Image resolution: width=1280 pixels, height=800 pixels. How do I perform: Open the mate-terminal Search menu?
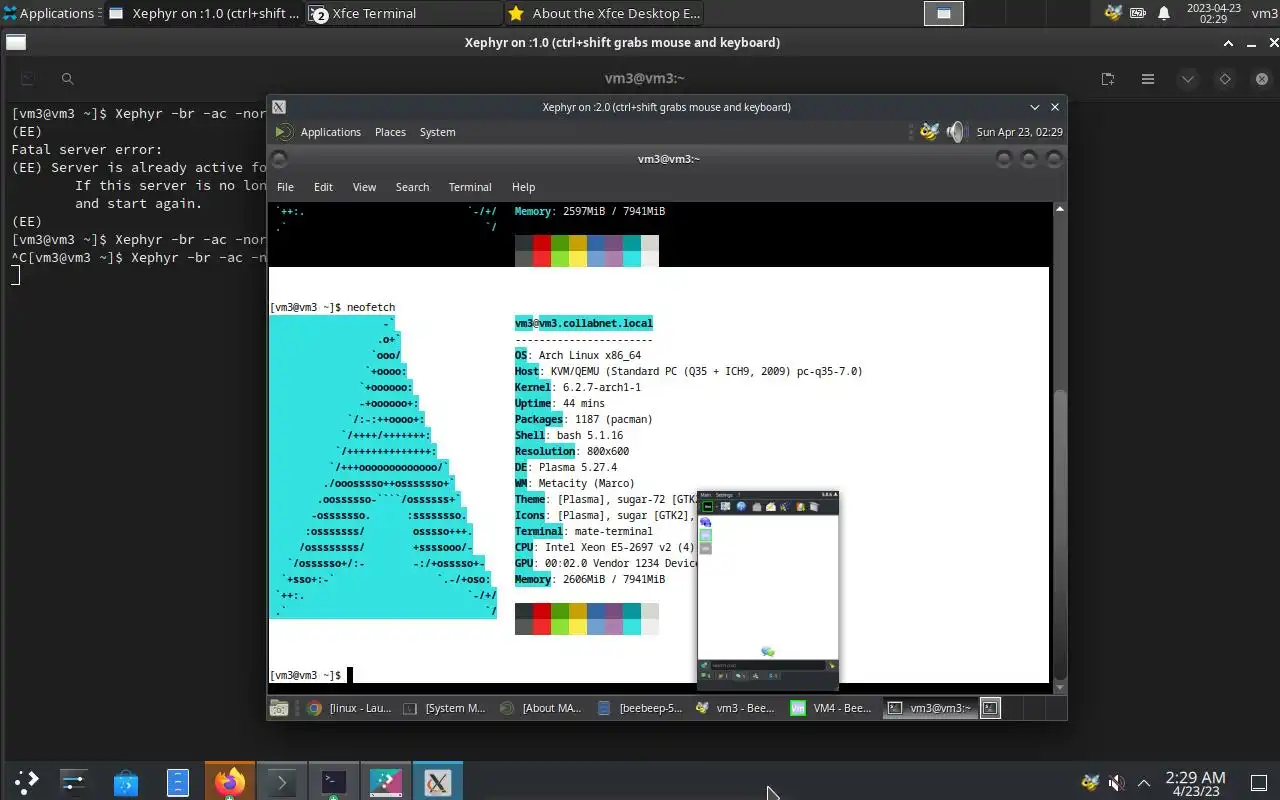click(412, 187)
